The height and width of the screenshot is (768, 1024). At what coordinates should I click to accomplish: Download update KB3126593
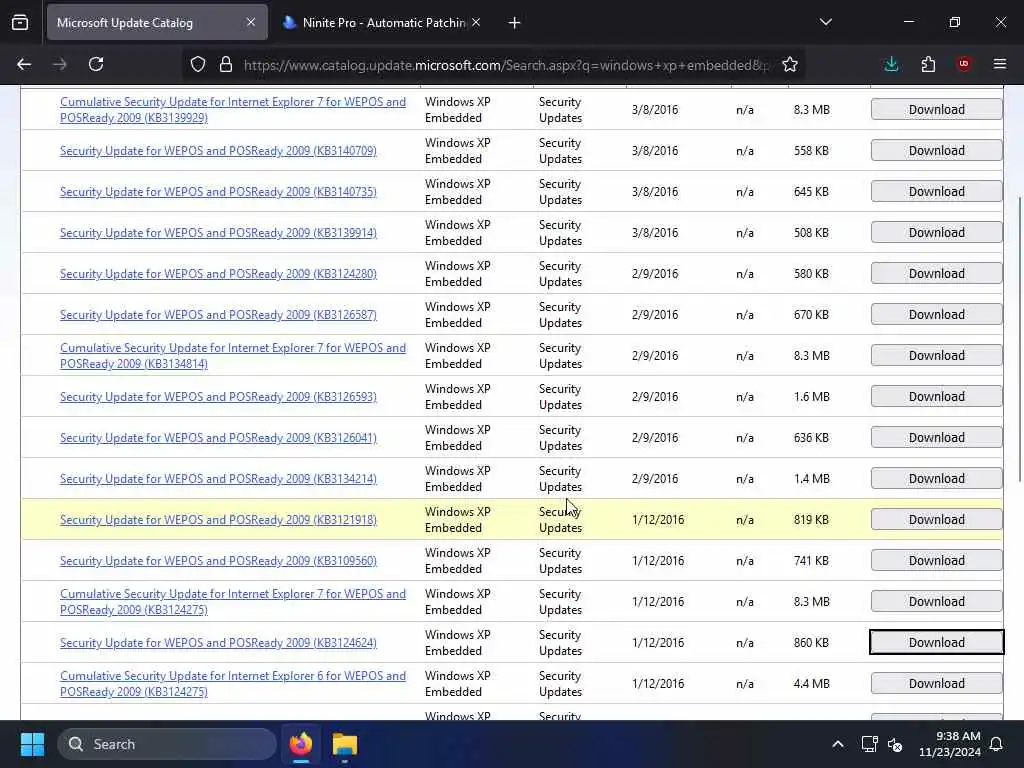coord(936,397)
